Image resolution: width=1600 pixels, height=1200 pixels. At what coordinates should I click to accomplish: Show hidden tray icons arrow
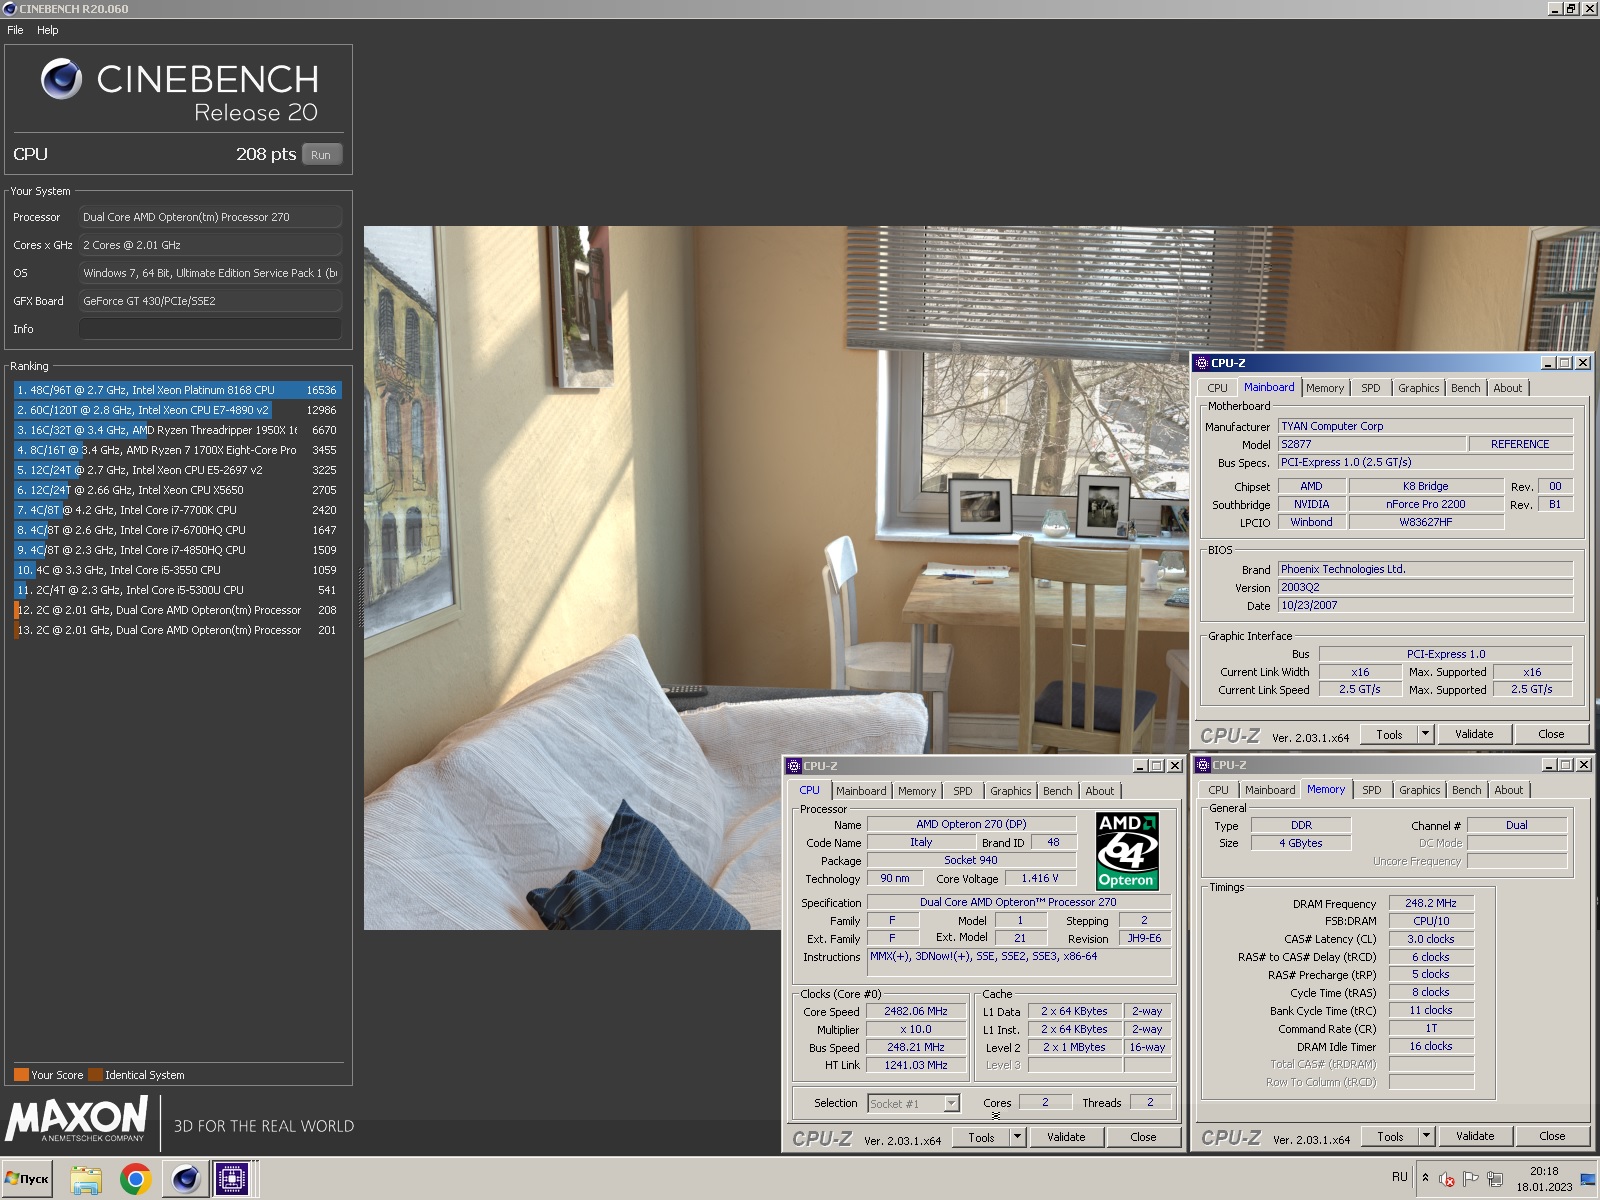pos(1425,1178)
